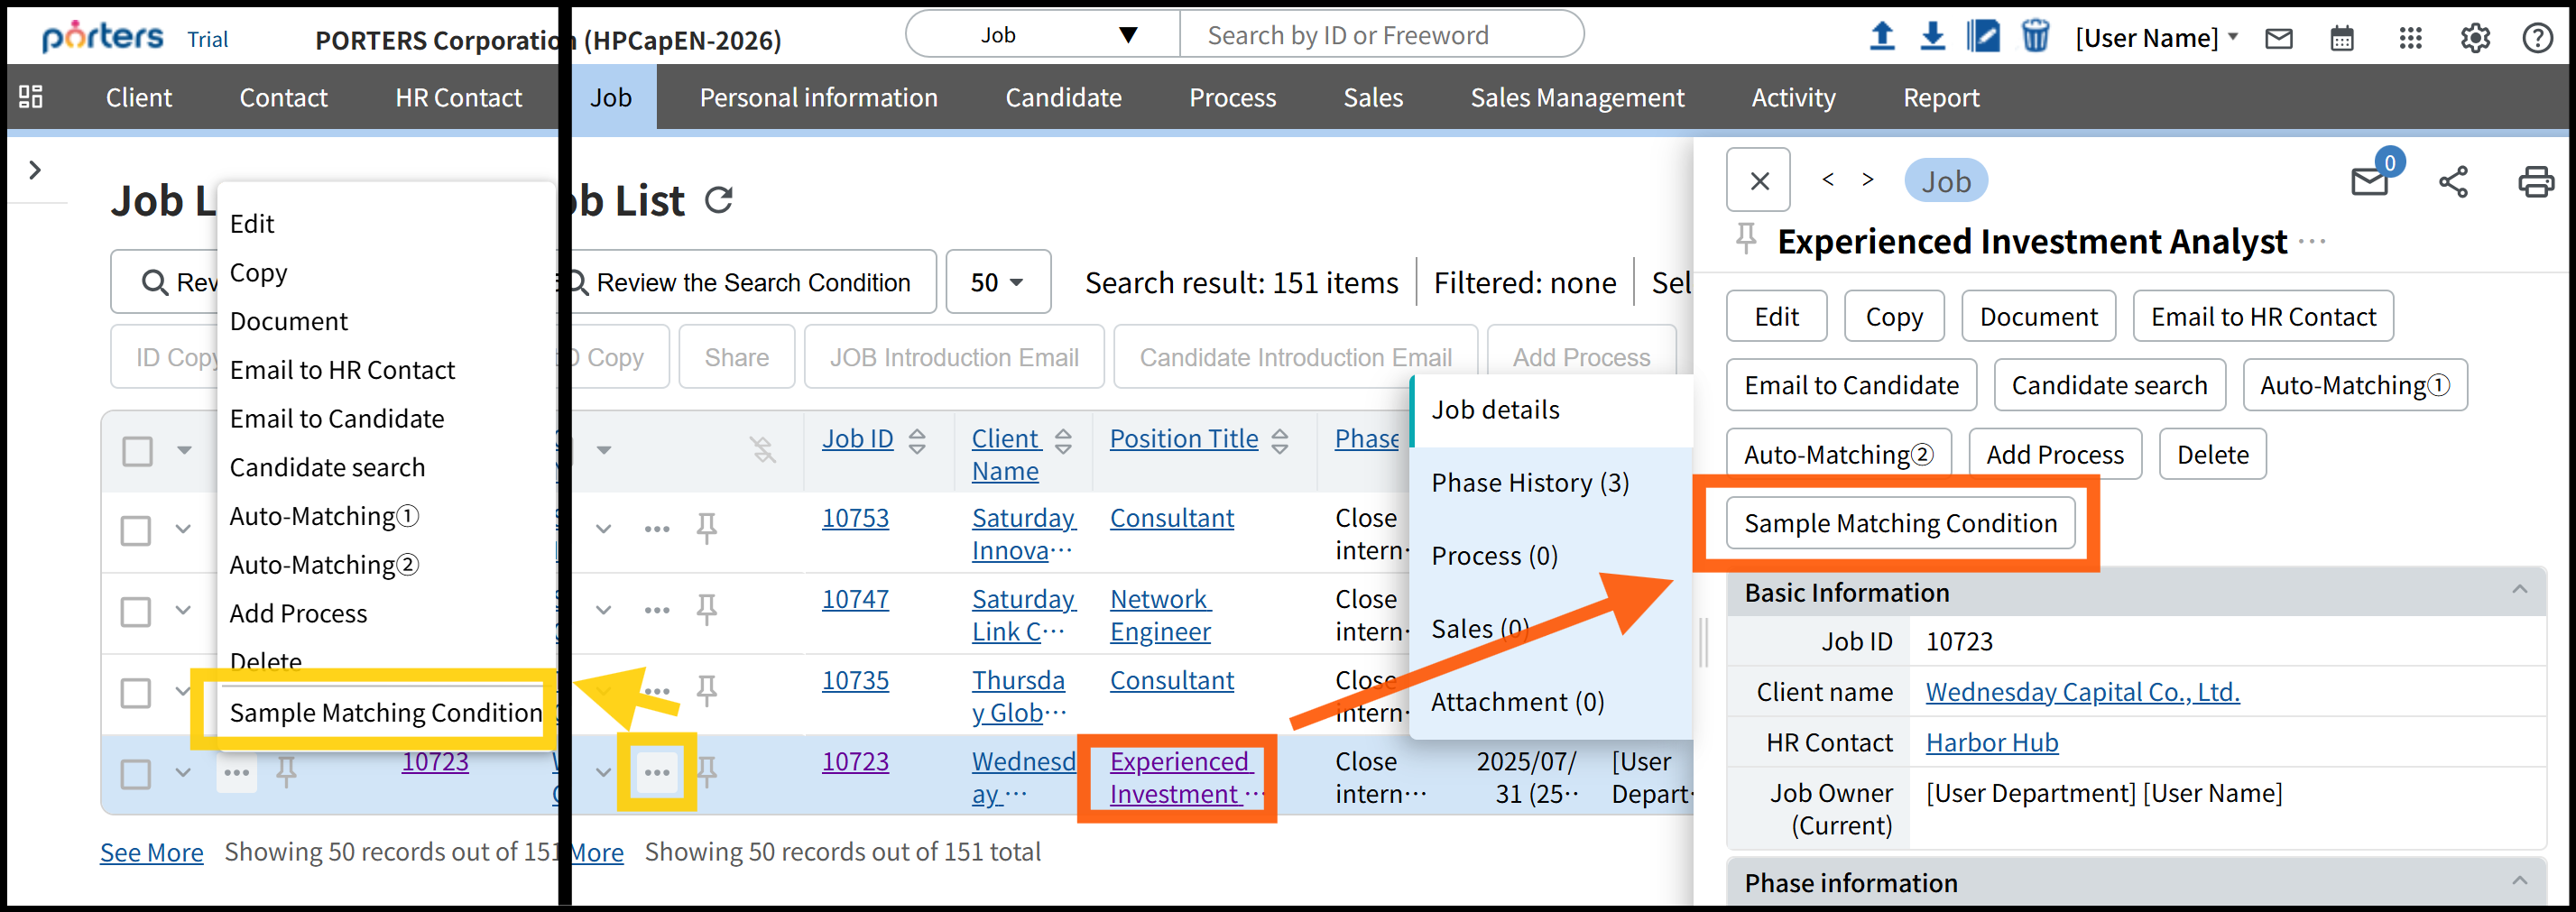Click the share icon in Job panel
The height and width of the screenshot is (912, 2576).
tap(2453, 182)
